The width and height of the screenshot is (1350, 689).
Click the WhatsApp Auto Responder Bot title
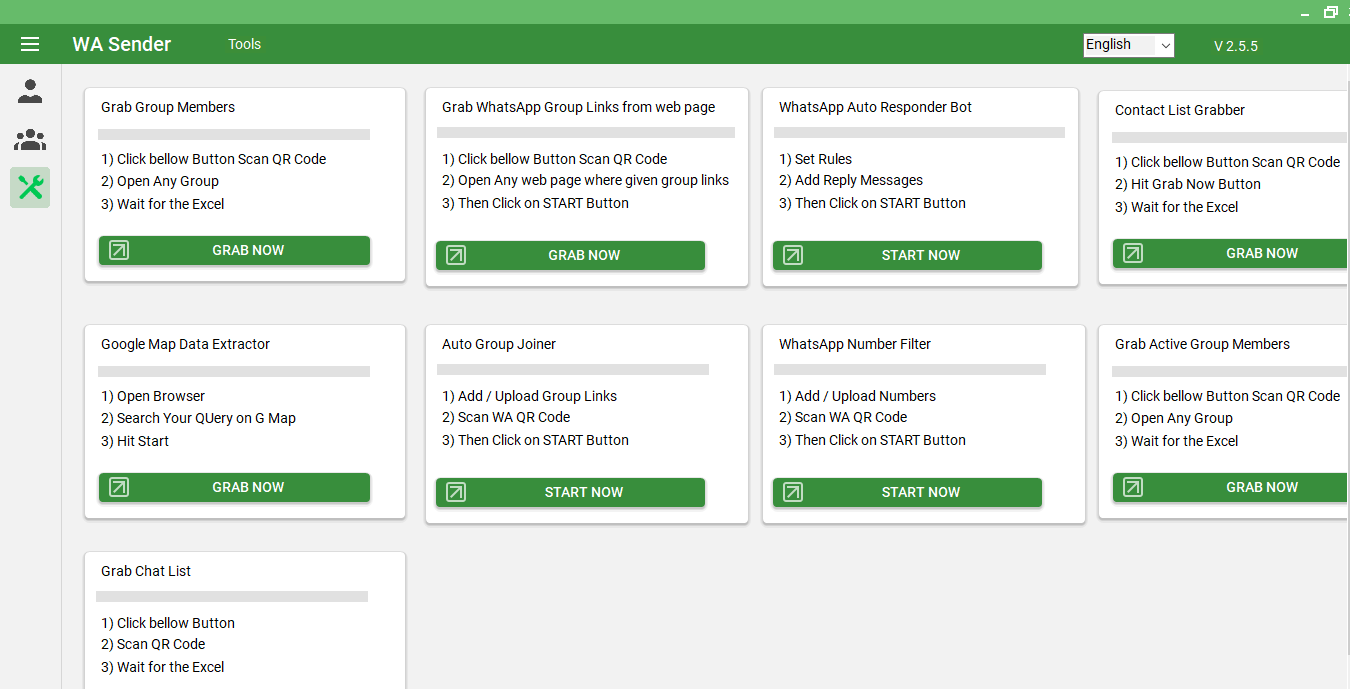click(876, 107)
